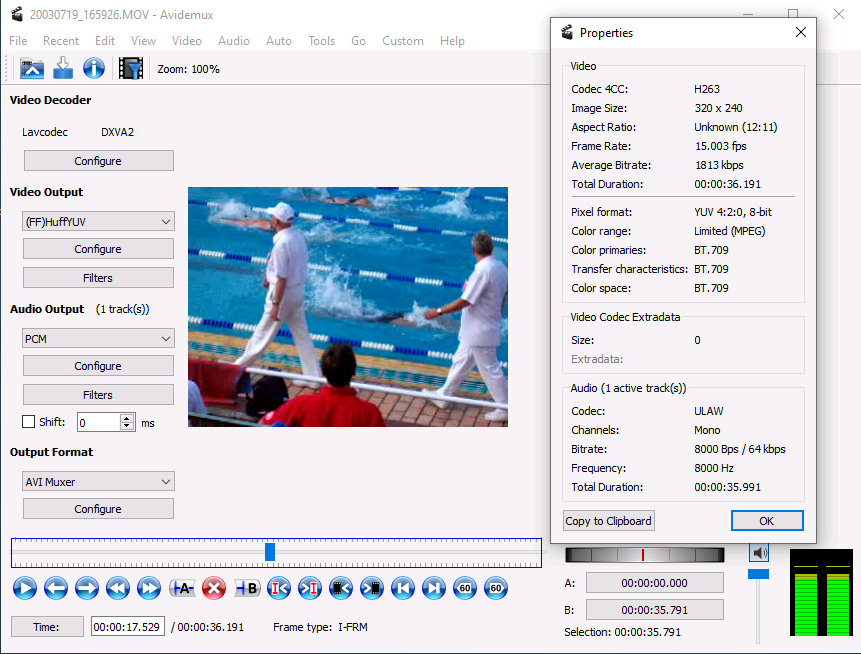Click the Save Video toolbar icon
Screen dimensions: 861x654
point(63,68)
